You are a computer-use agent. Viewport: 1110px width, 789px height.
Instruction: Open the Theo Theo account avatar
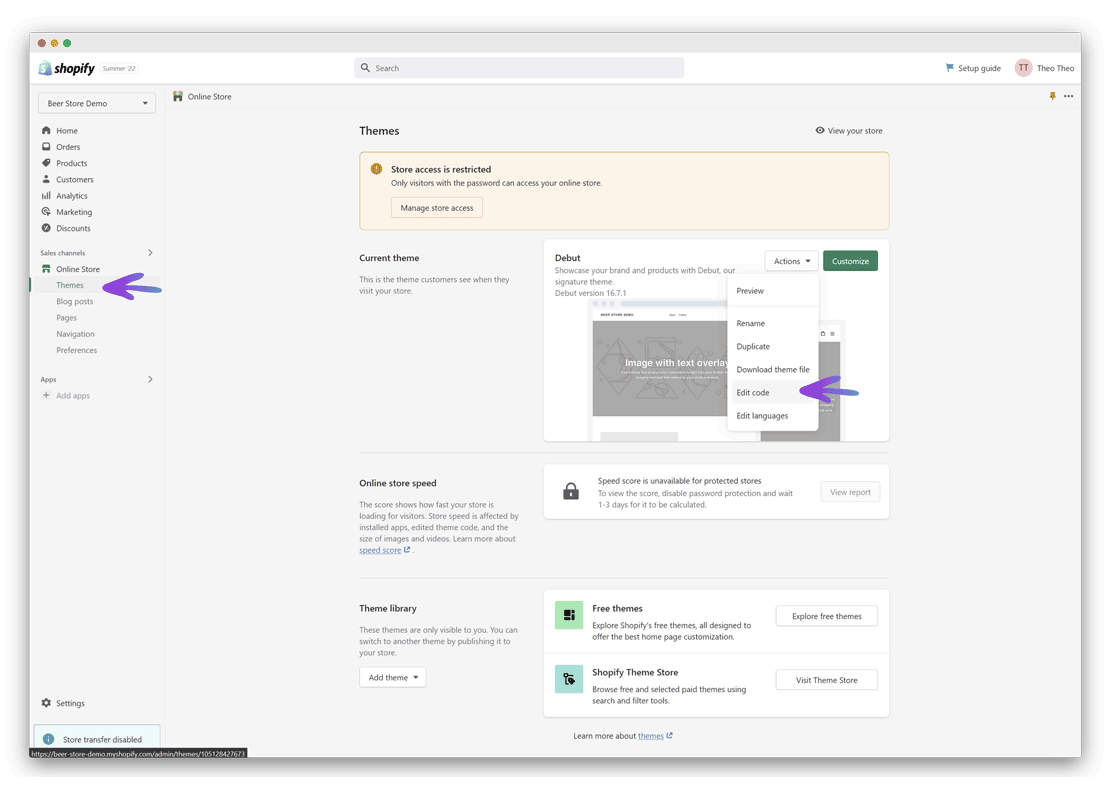pyautogui.click(x=1022, y=67)
